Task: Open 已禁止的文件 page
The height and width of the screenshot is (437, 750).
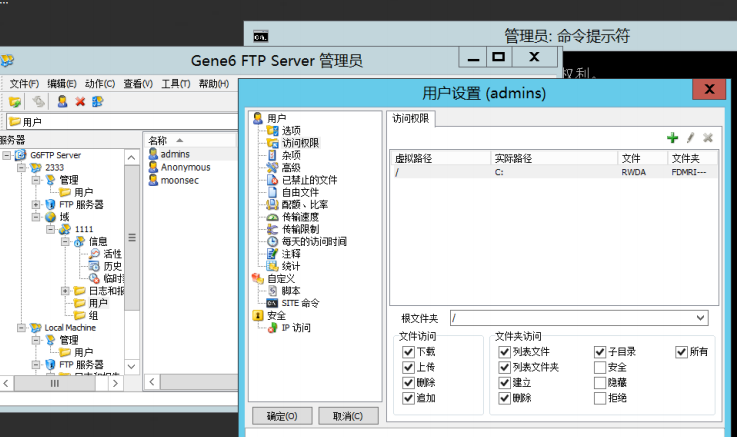Action: 309,180
